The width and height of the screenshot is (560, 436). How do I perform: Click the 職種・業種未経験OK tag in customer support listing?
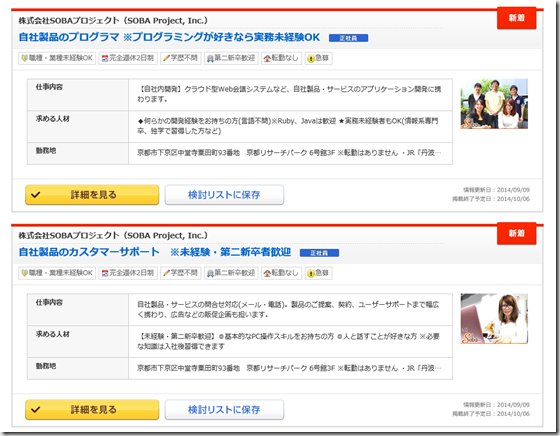click(57, 273)
